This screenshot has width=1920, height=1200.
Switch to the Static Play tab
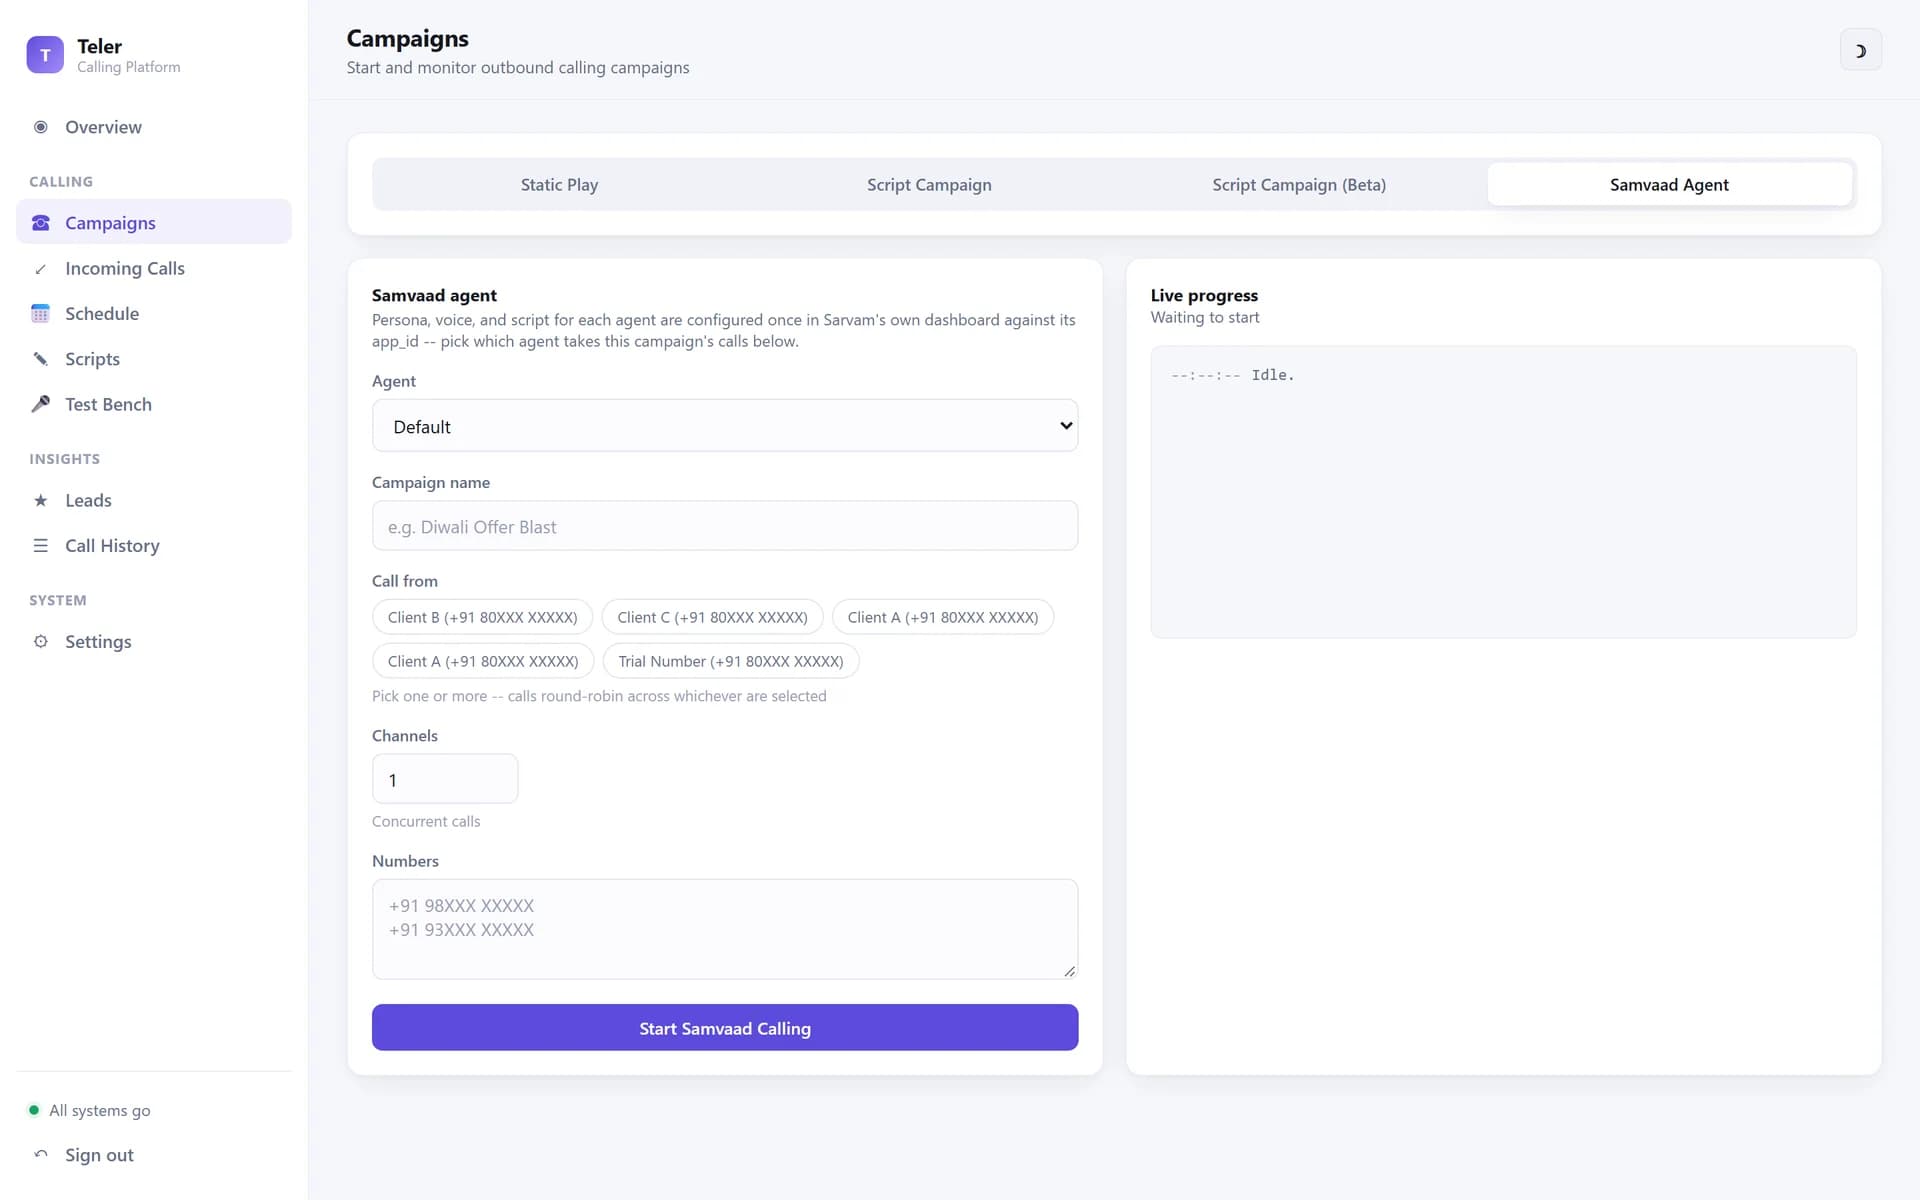click(x=559, y=185)
